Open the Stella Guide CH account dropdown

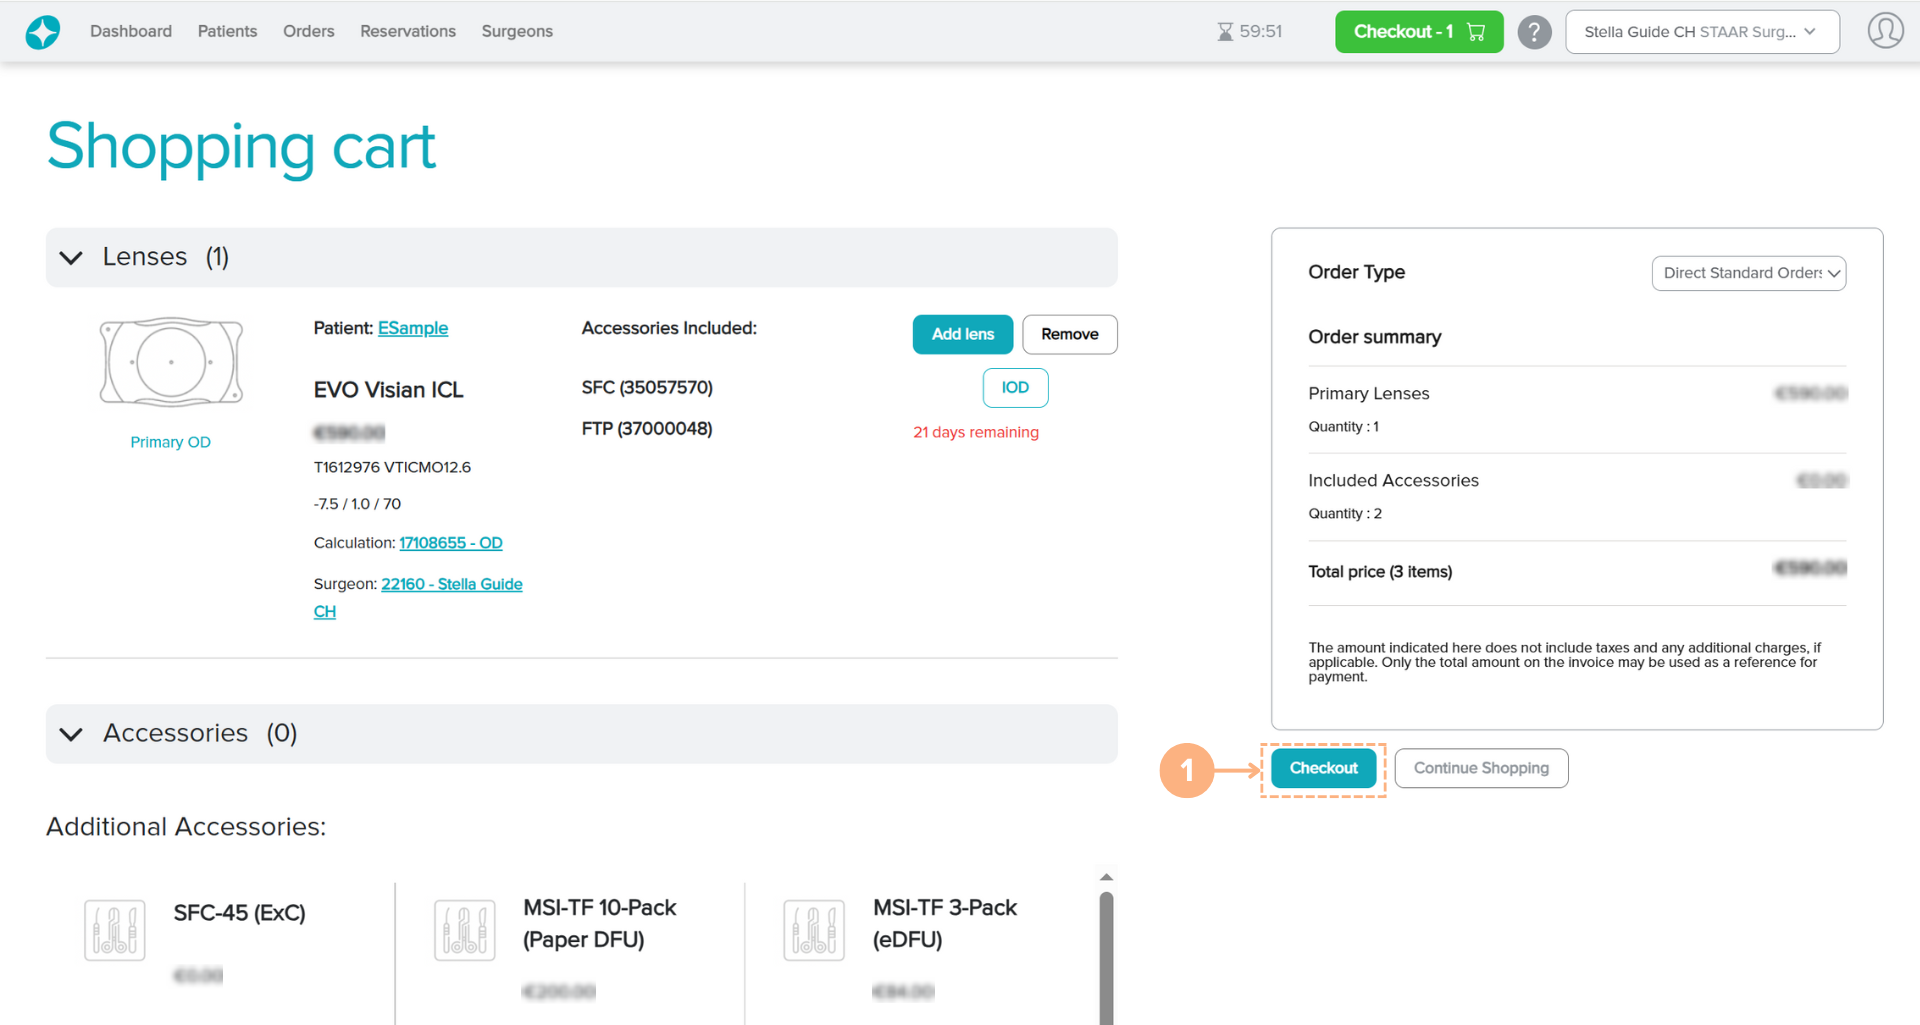point(1701,32)
